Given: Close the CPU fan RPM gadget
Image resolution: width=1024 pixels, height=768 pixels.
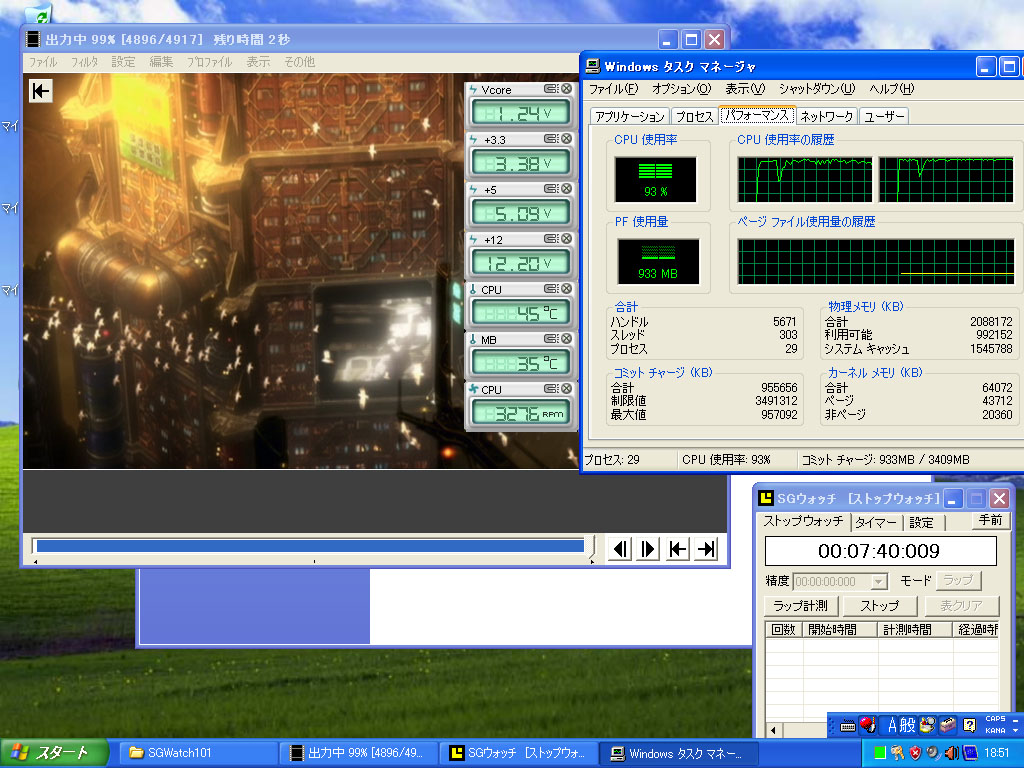Looking at the screenshot, I should pos(566,389).
